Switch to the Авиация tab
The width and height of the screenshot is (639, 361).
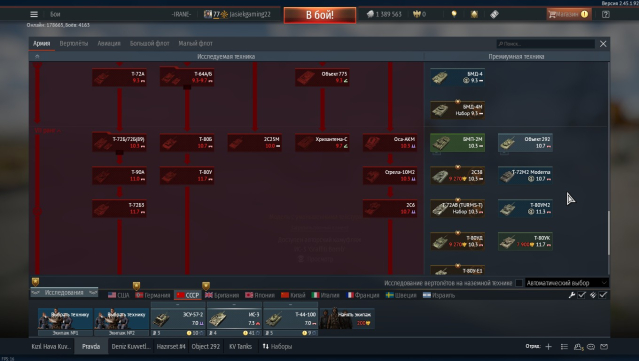[109, 43]
